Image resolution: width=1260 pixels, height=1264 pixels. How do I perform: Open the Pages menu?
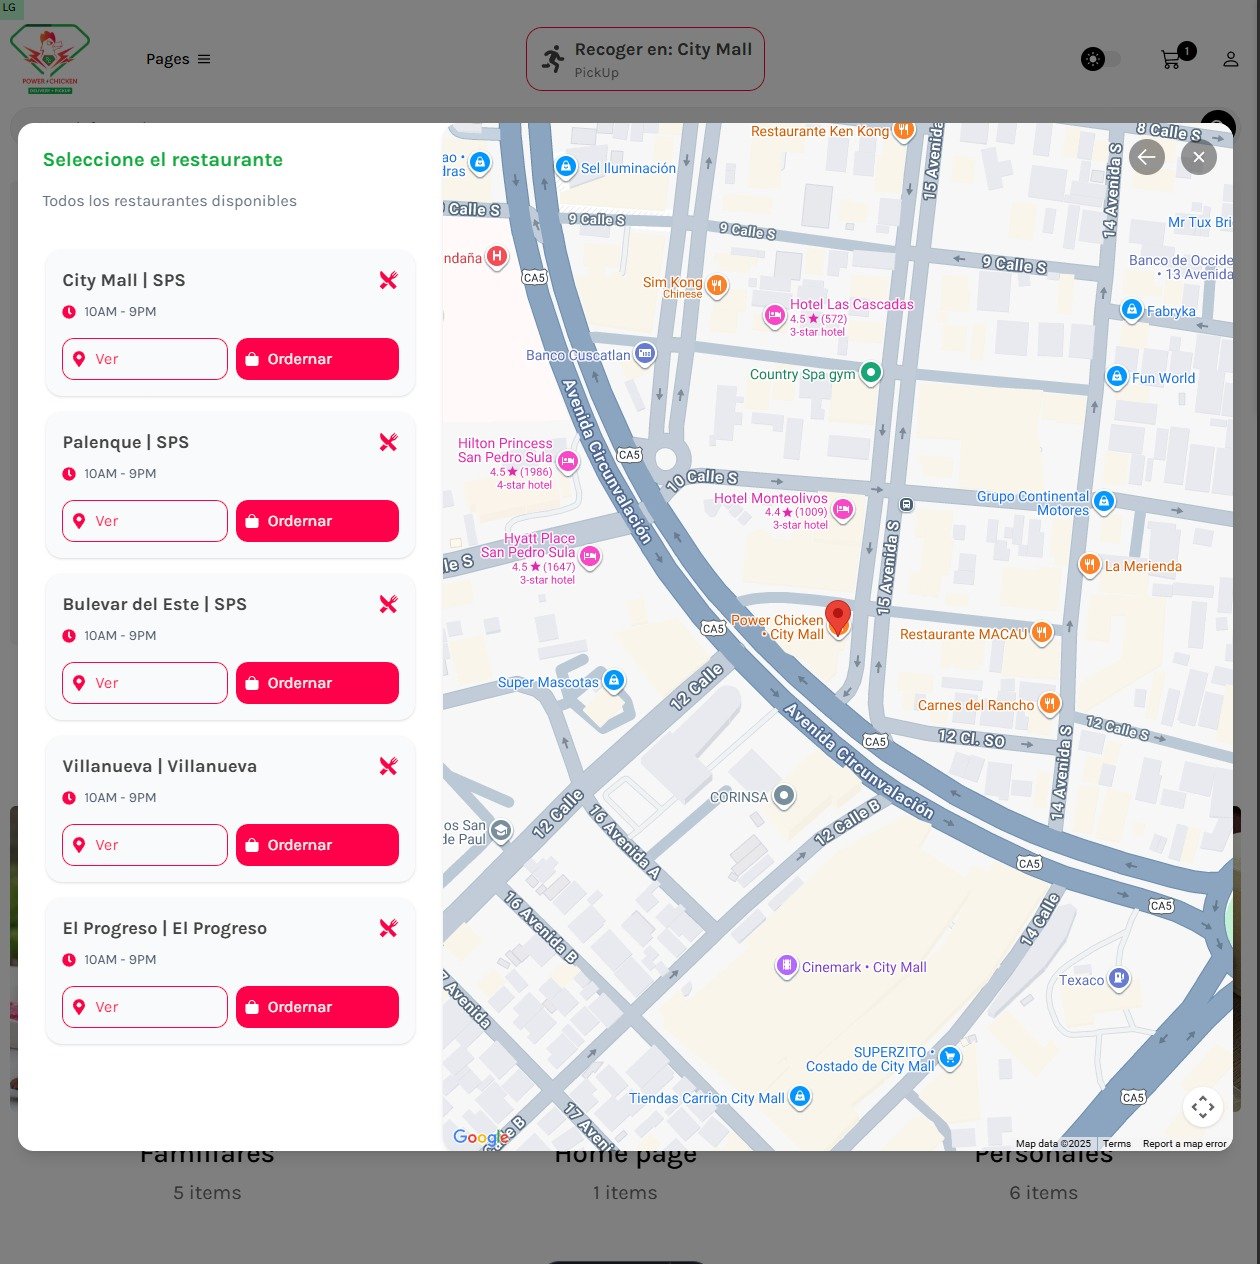tap(178, 59)
